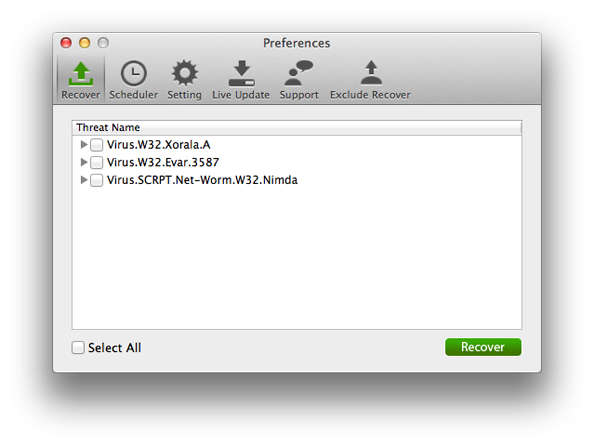Sort by the Threat Name column header
Screen dimensions: 594x446
coord(297,128)
